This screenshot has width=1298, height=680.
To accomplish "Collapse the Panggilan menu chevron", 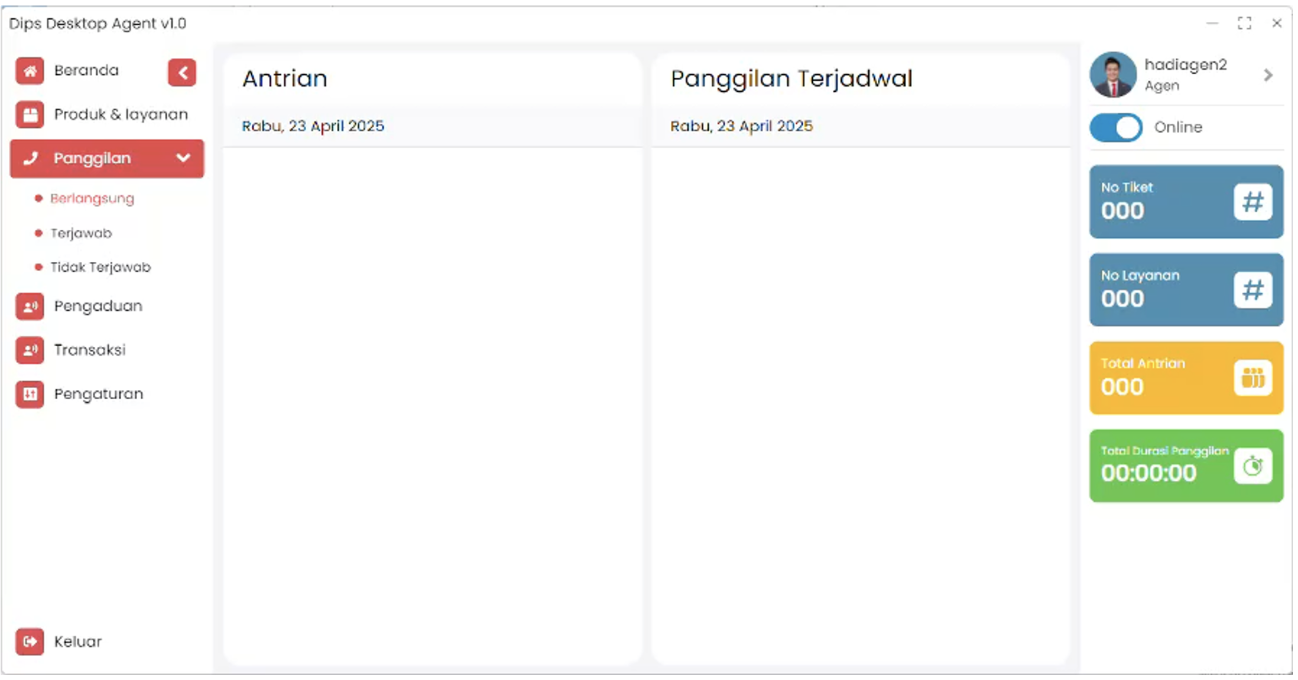I will point(183,159).
